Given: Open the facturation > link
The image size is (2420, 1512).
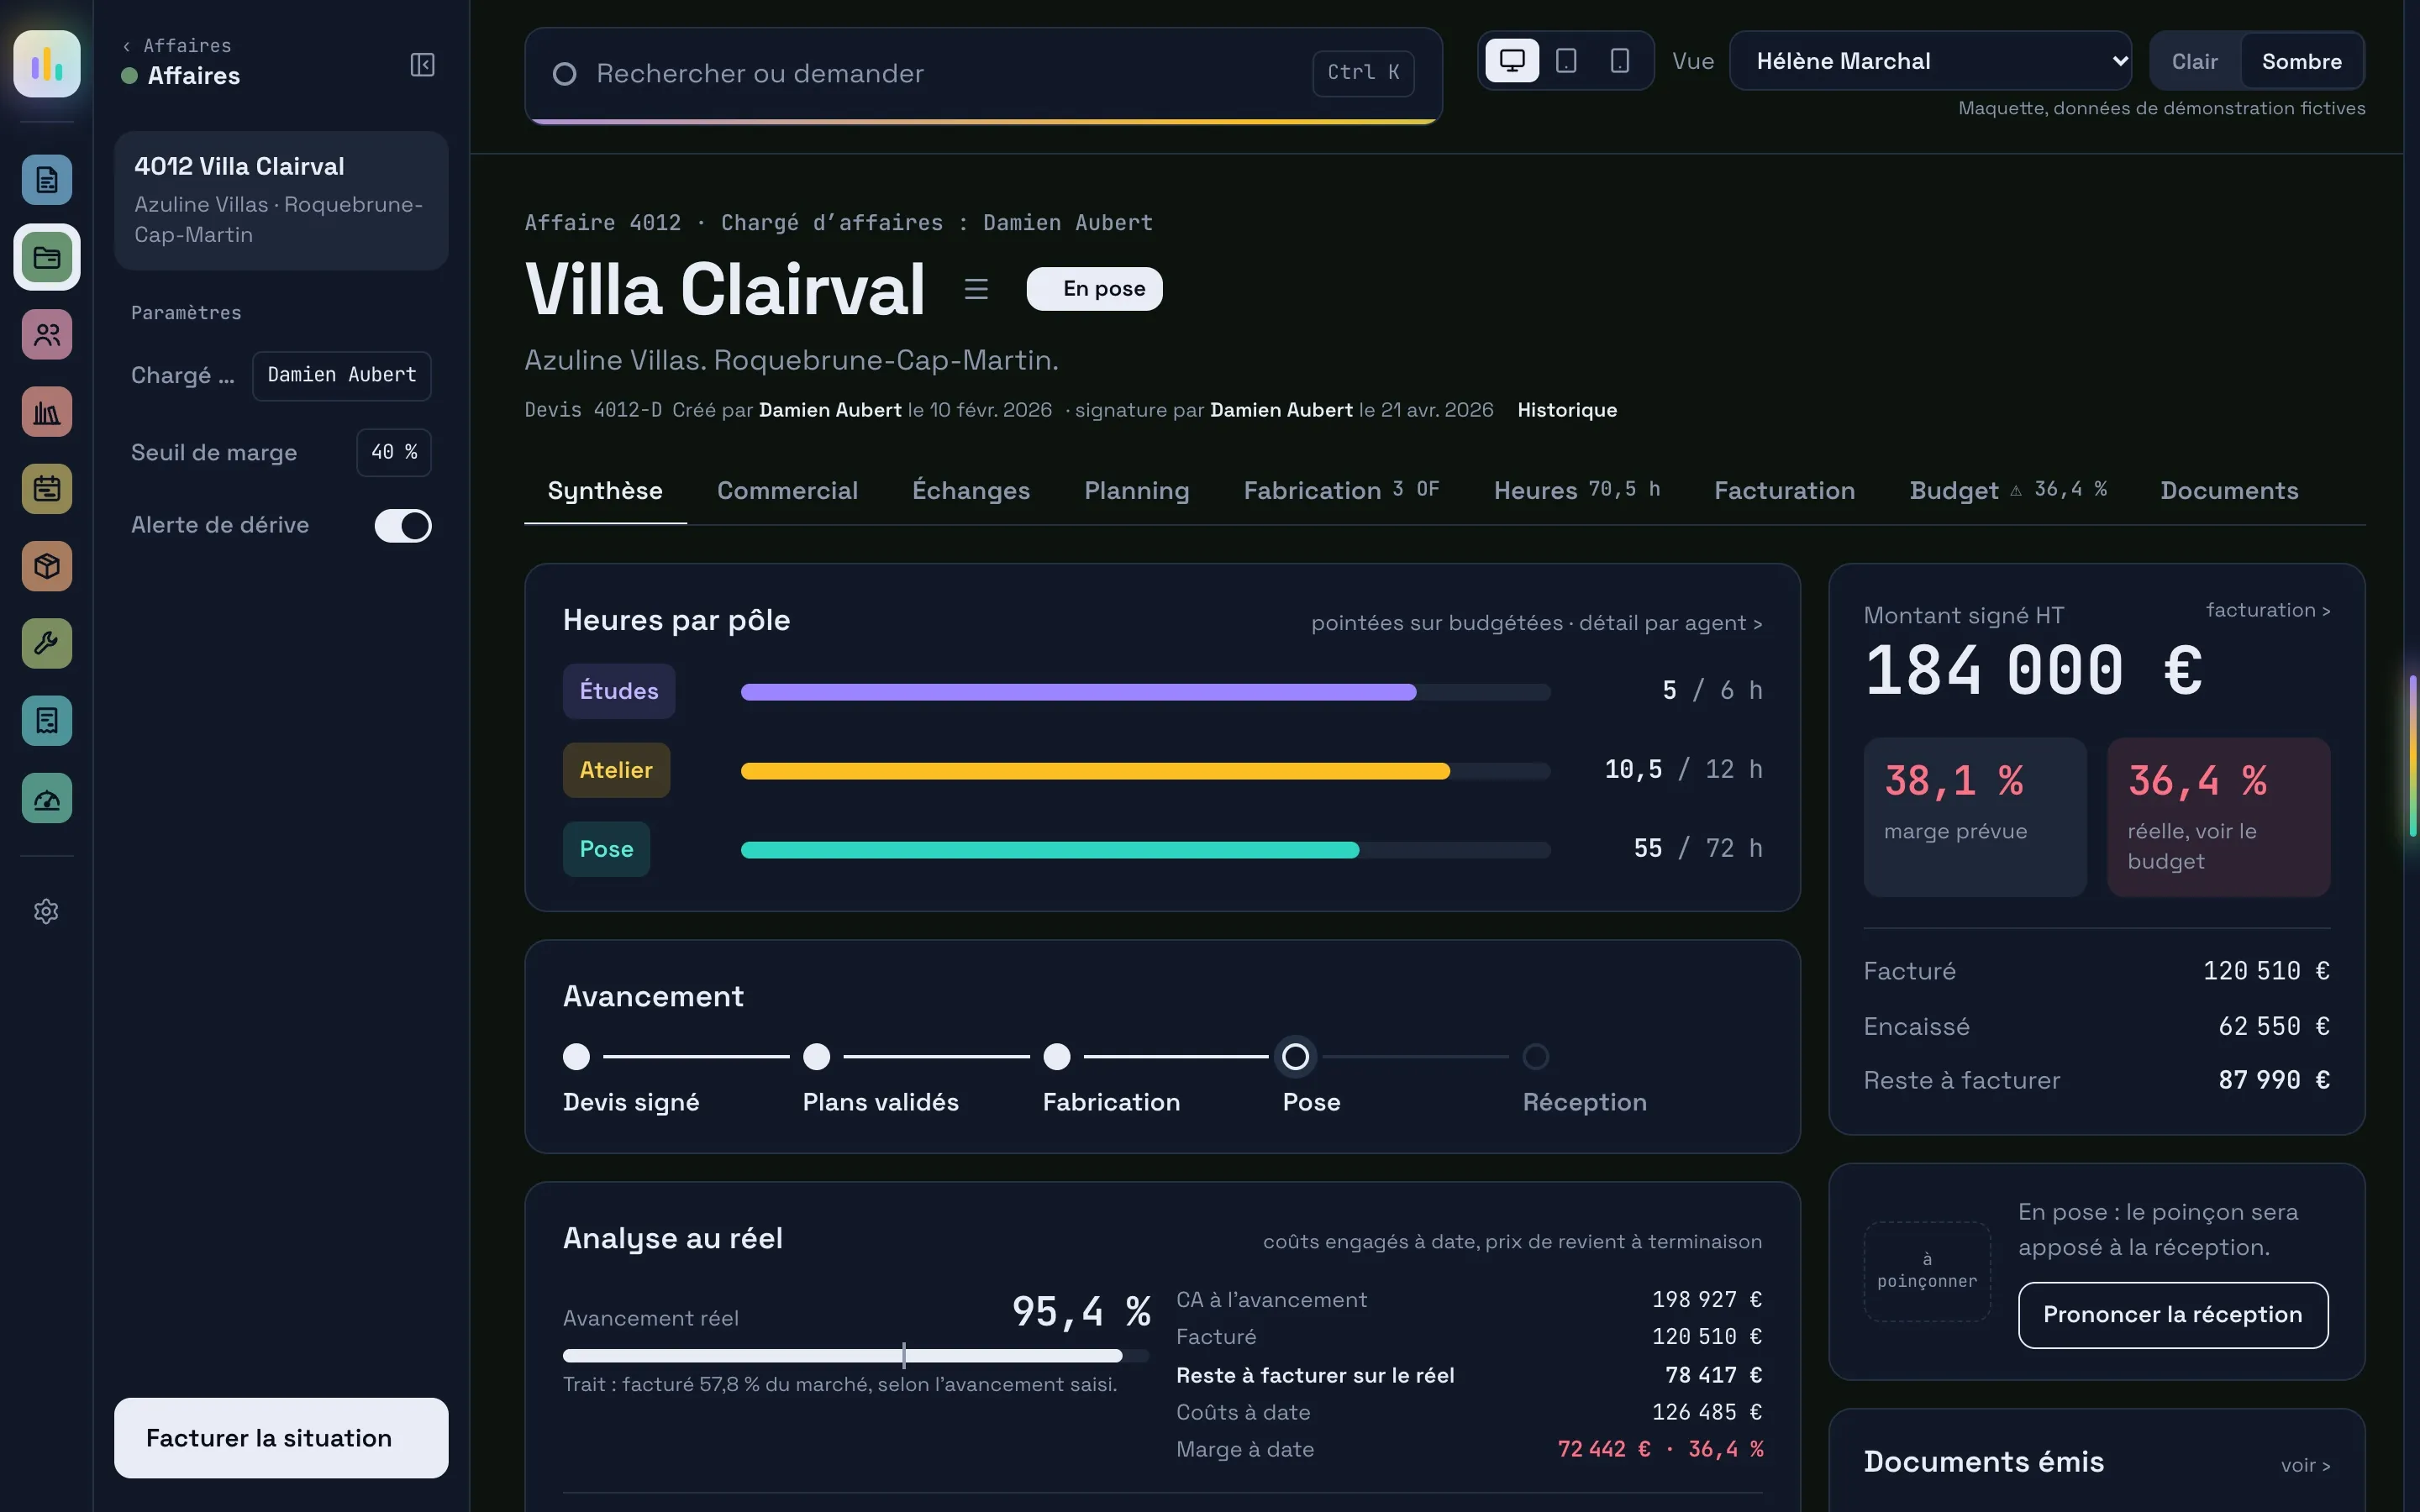Looking at the screenshot, I should pyautogui.click(x=2268, y=610).
